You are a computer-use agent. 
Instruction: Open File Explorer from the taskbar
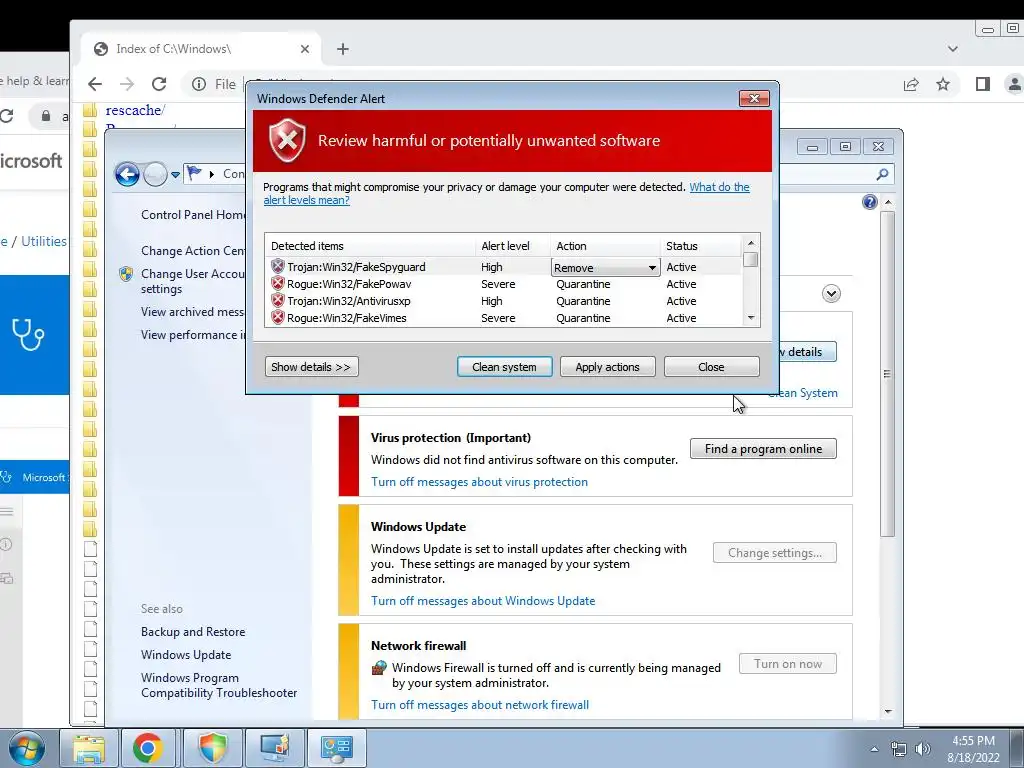[x=89, y=748]
